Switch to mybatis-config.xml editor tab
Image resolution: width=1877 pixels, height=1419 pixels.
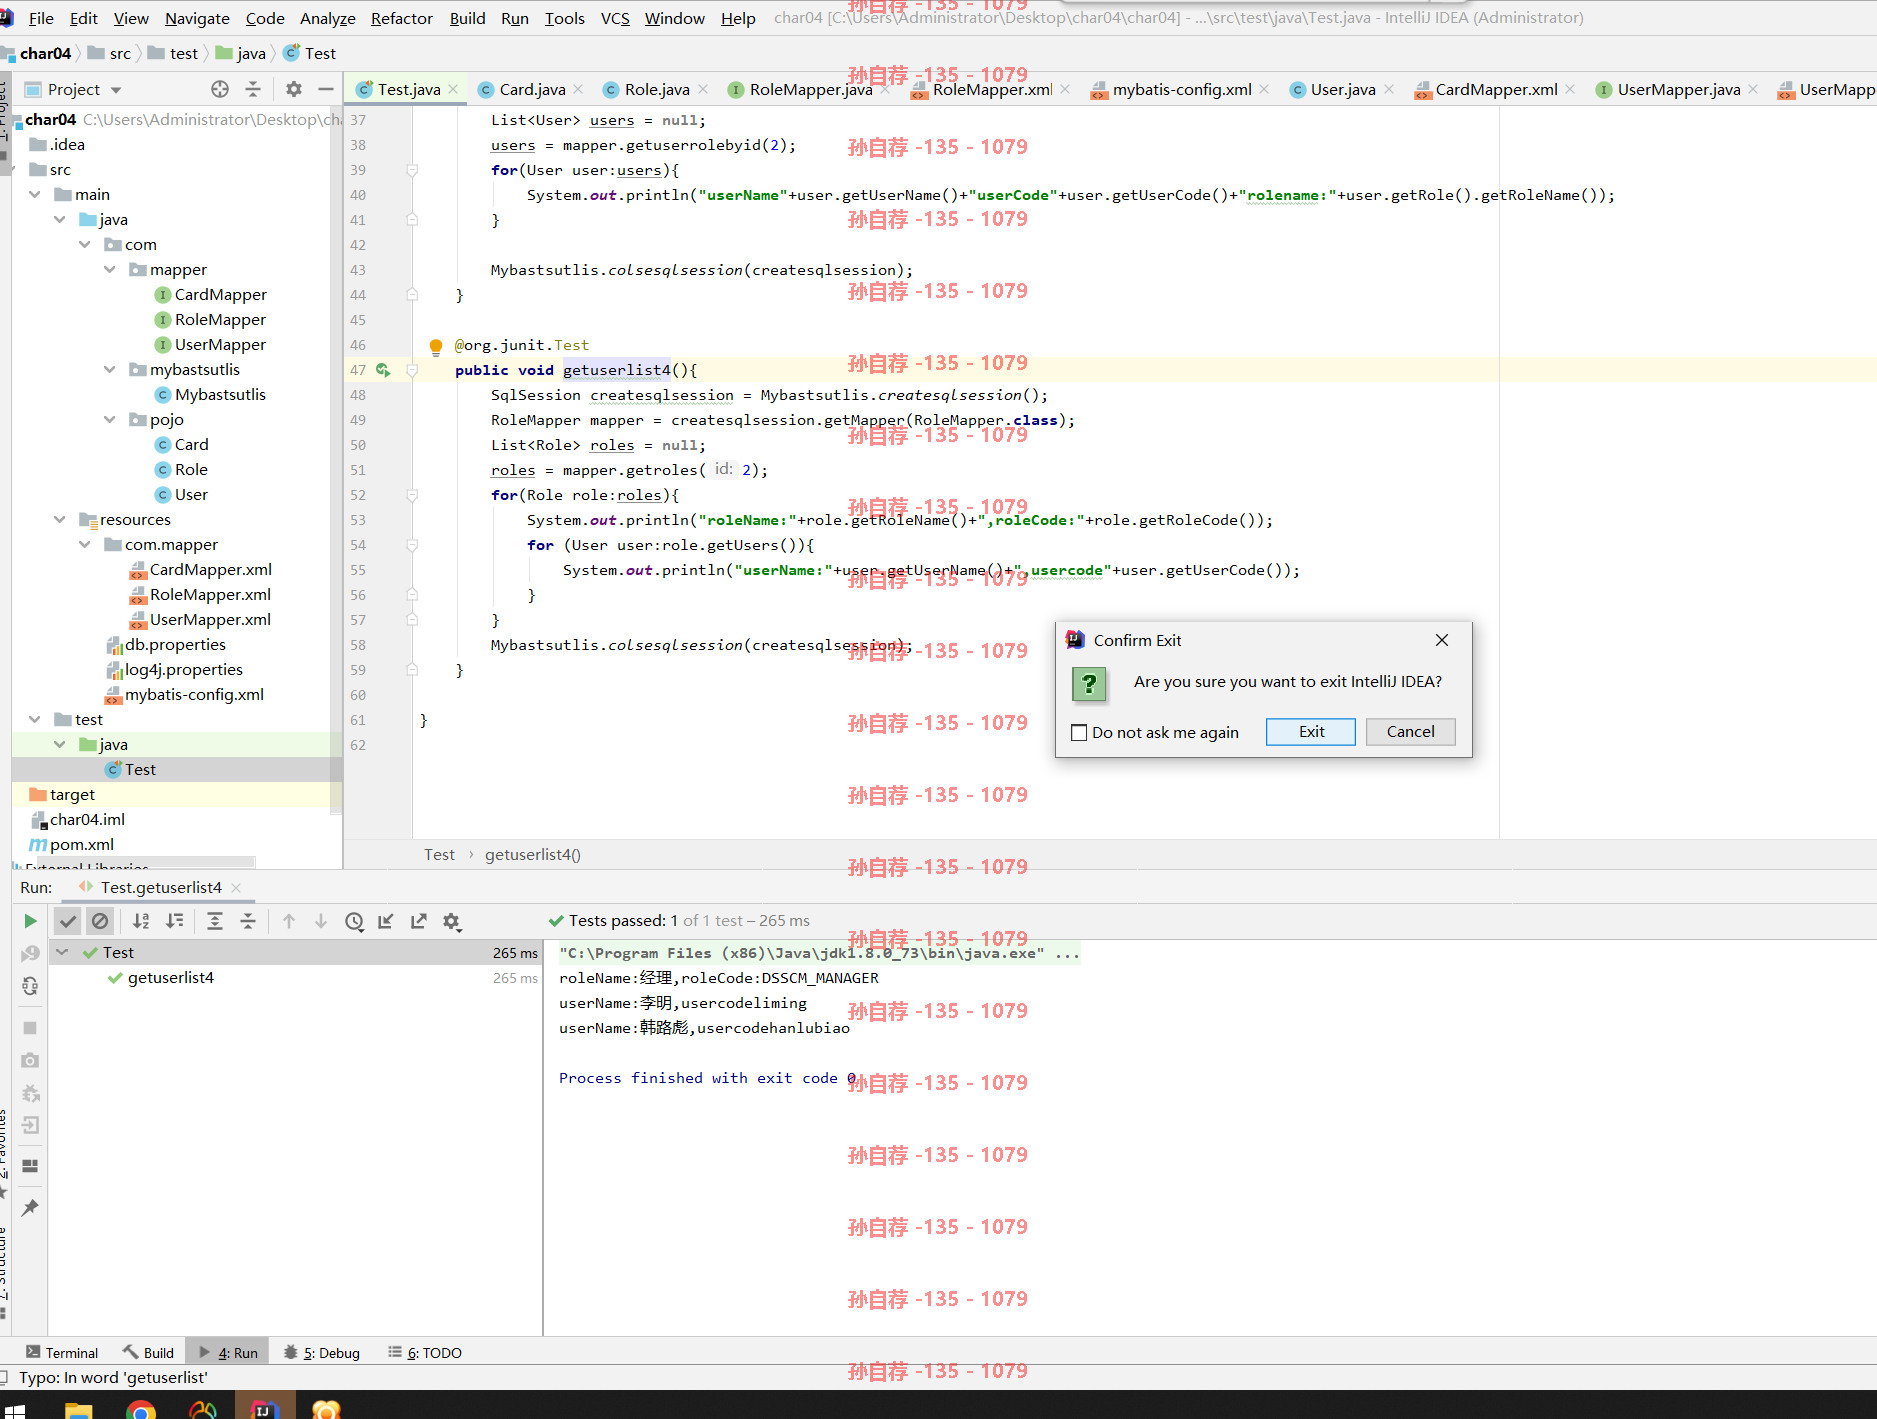click(1182, 89)
